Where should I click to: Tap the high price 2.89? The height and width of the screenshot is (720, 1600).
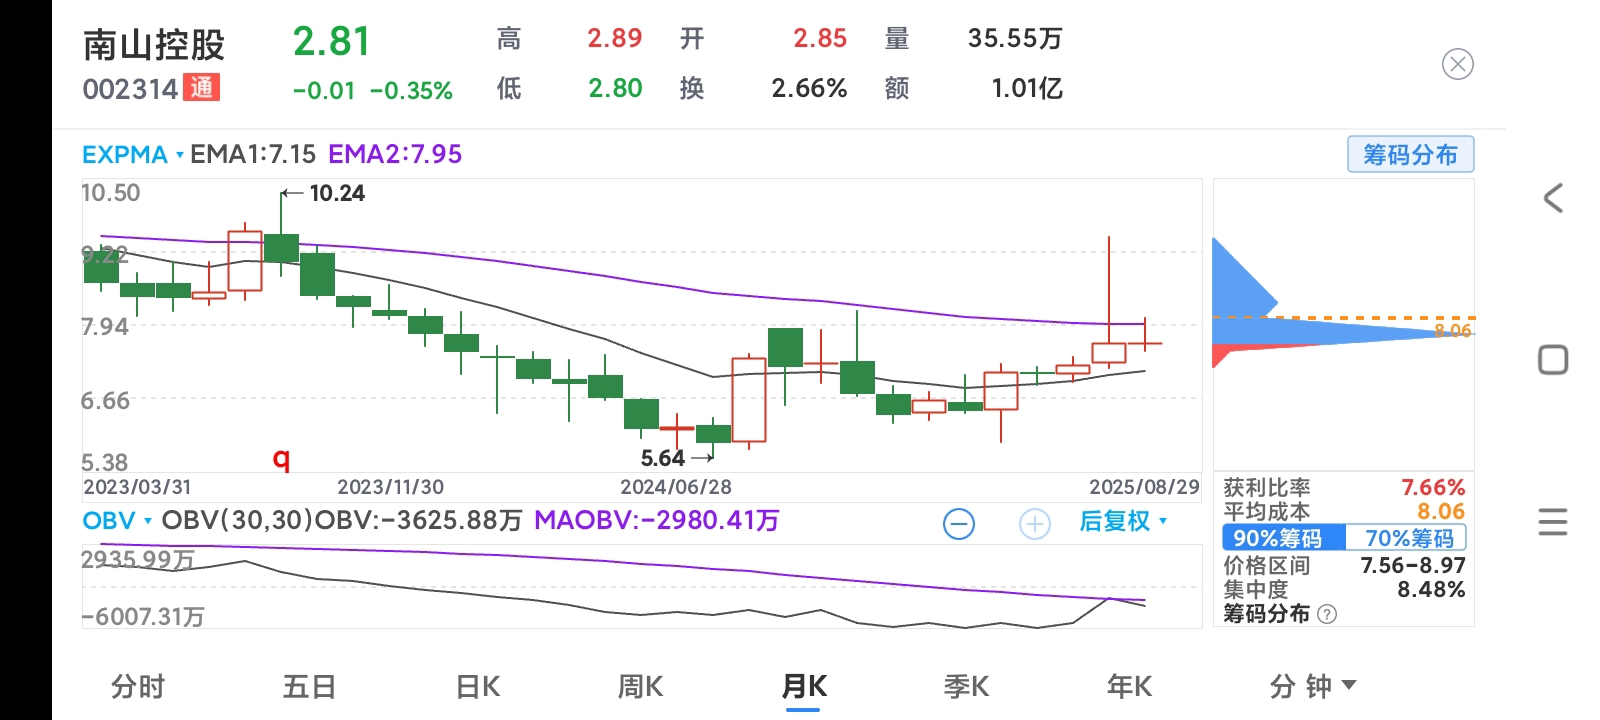tap(614, 38)
